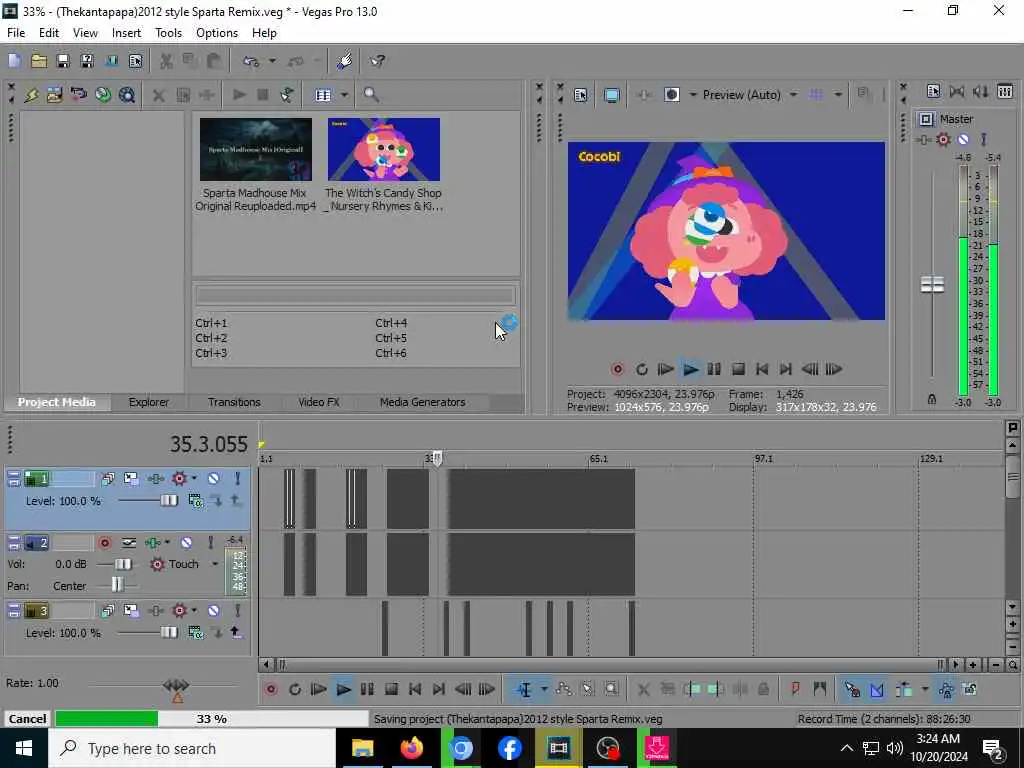This screenshot has height=768, width=1024.
Task: Open the Project Media Views dropdown
Action: pos(344,95)
